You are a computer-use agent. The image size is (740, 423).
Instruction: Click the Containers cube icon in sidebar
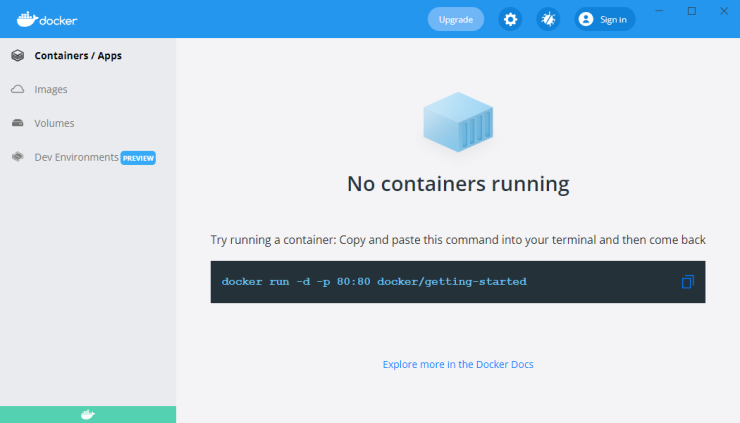18,56
